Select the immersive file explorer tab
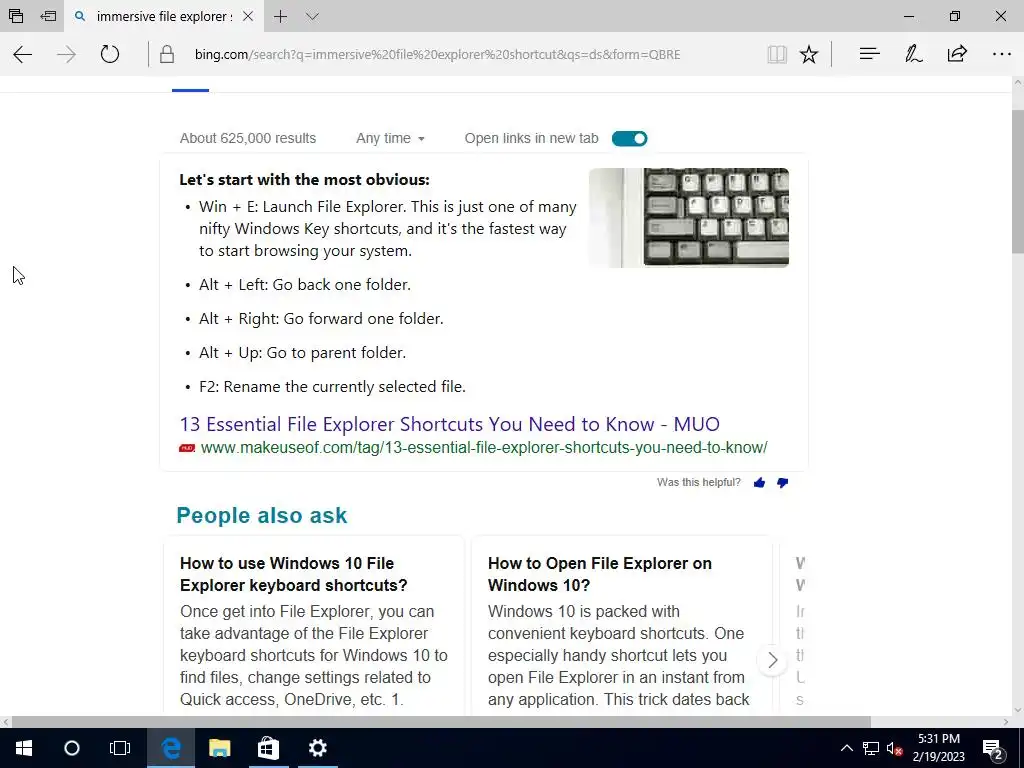This screenshot has width=1024, height=768. 163,16
